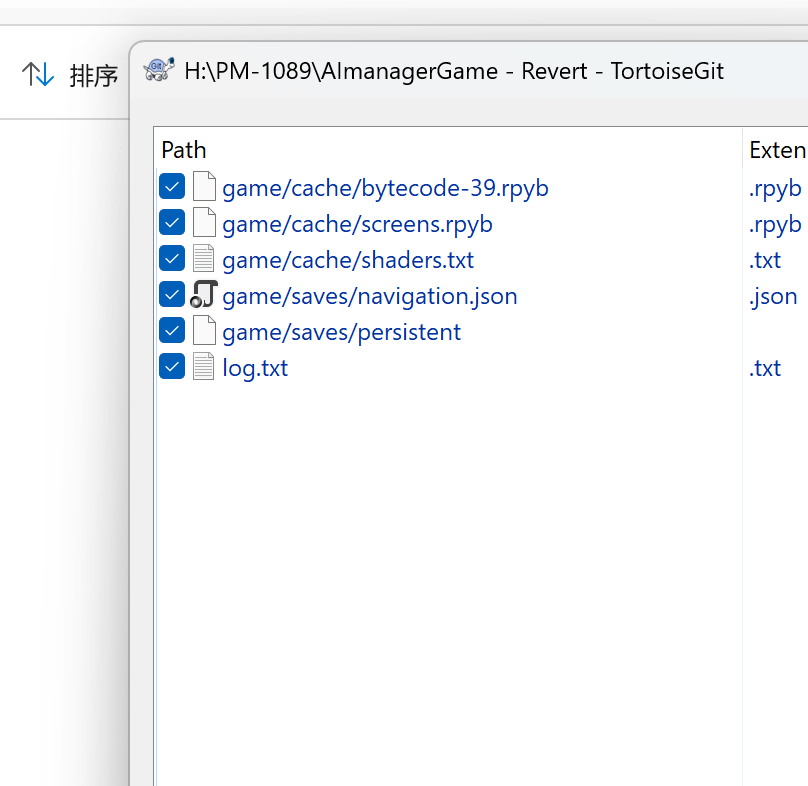Select the game/saves/persistent path text
This screenshot has width=808, height=786.
click(x=341, y=332)
